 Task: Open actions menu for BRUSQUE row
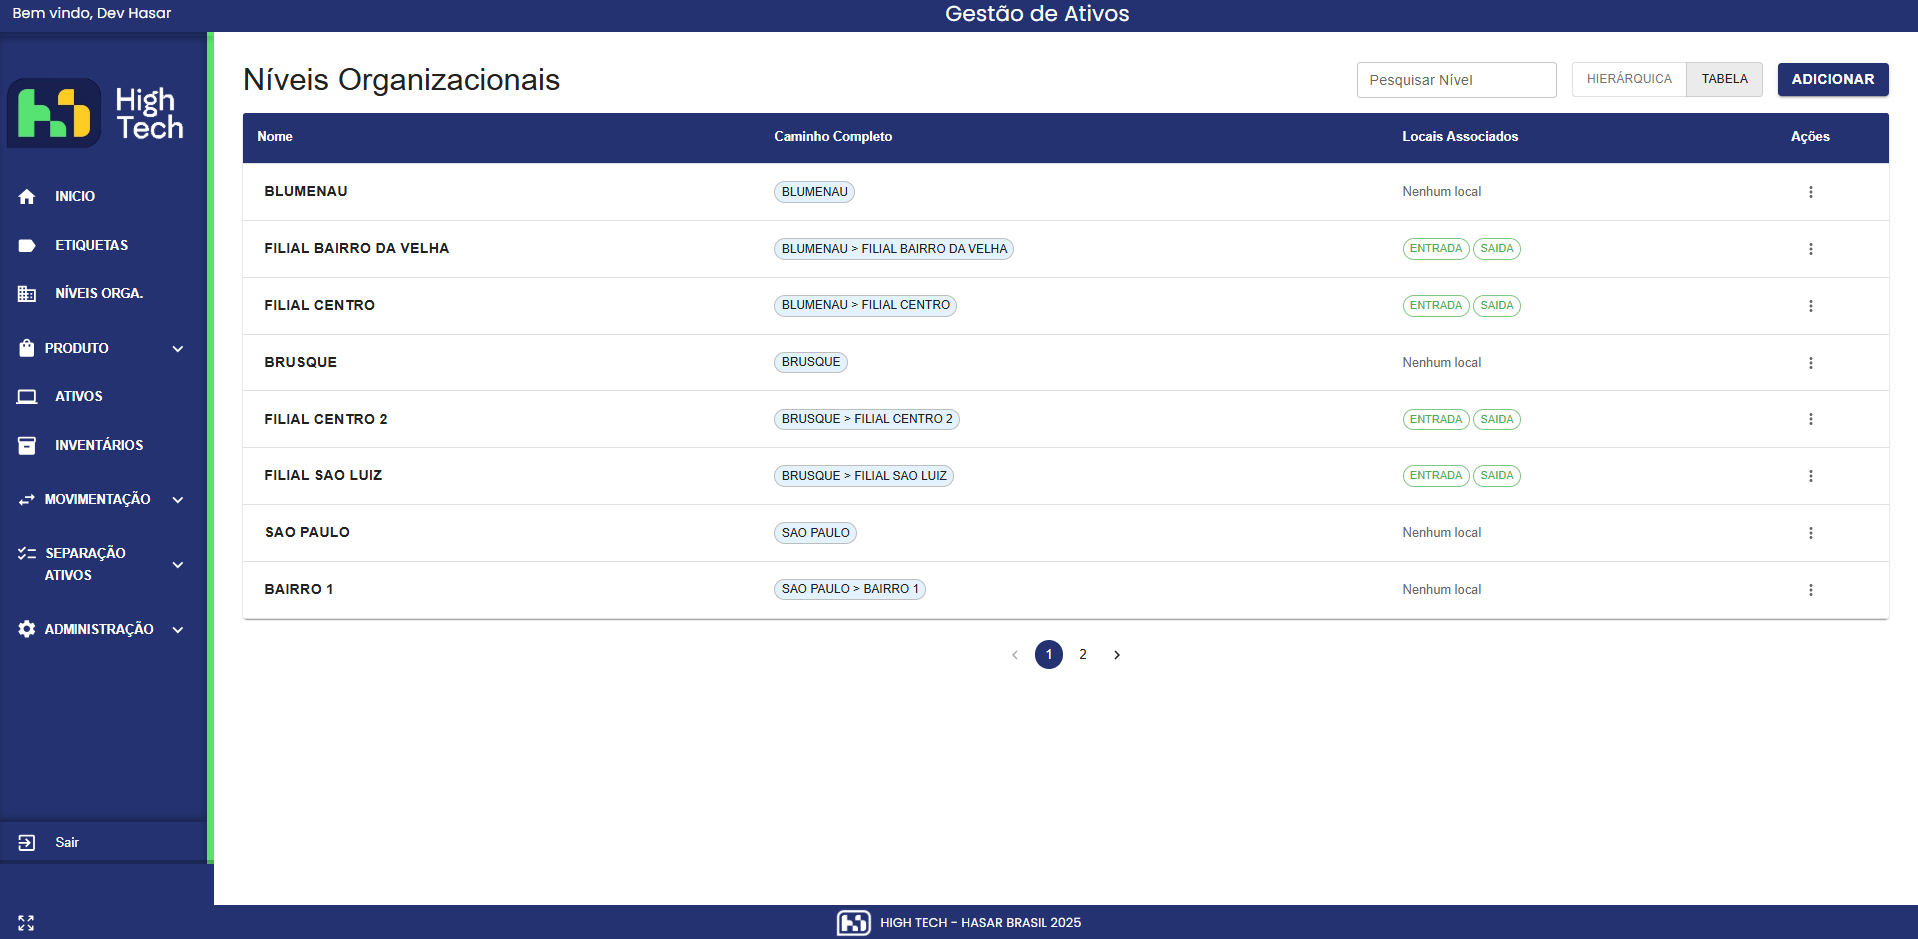[1810, 363]
